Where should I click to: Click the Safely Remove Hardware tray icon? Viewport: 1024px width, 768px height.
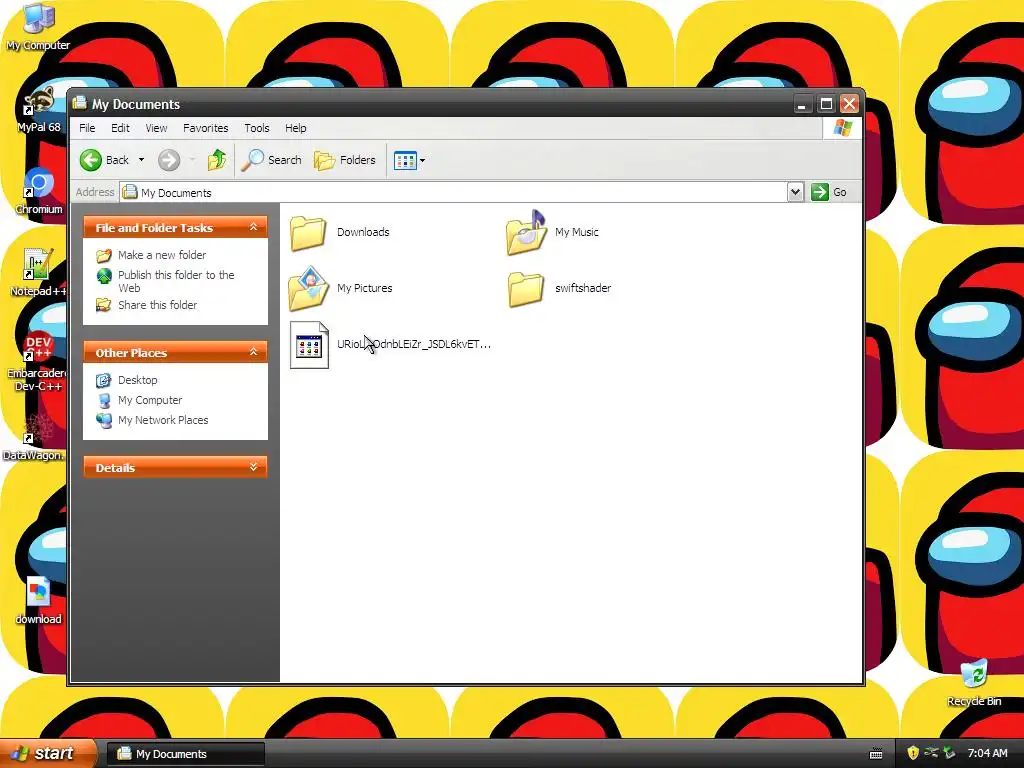(949, 753)
